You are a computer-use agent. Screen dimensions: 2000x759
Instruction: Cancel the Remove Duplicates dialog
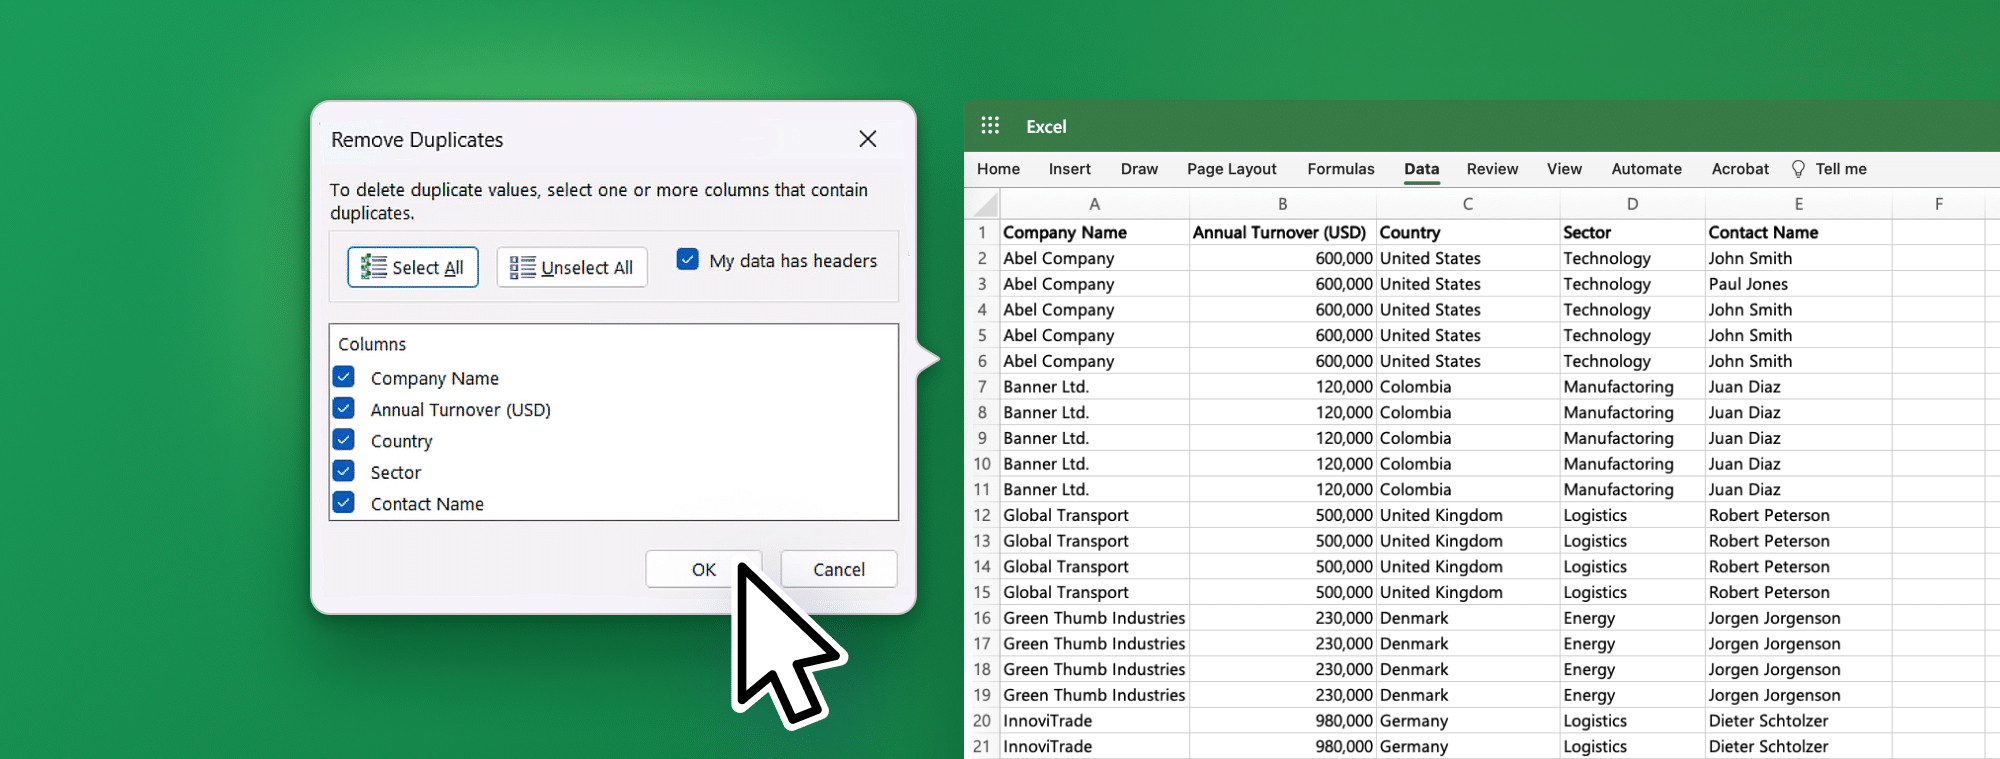(838, 569)
